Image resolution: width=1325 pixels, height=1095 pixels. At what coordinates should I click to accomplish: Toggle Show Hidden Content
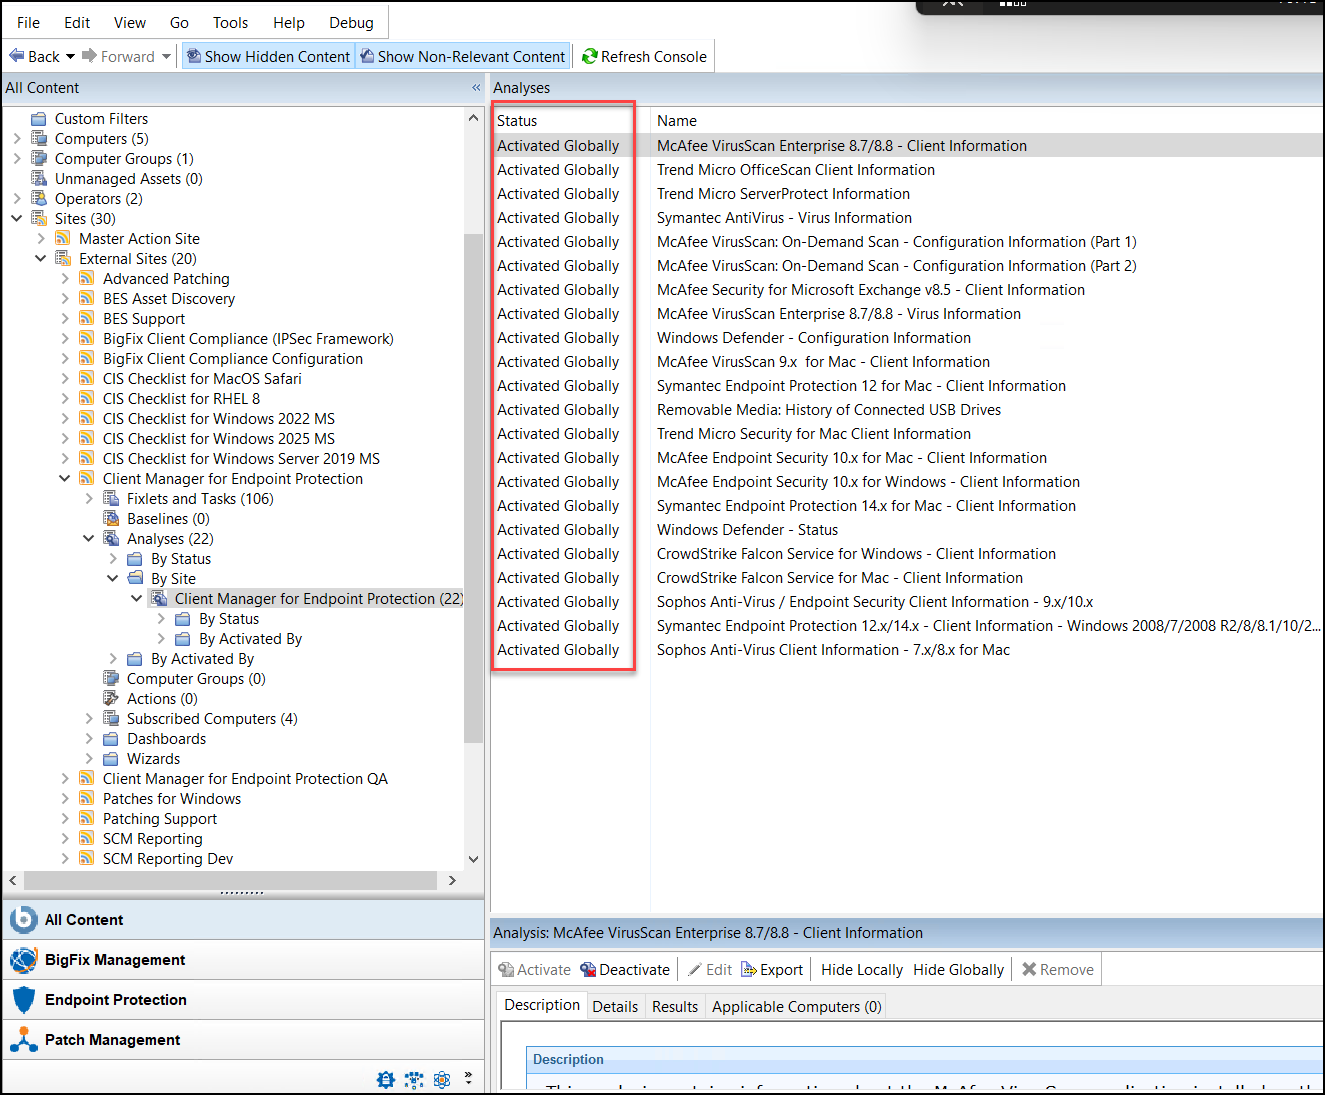pyautogui.click(x=268, y=56)
